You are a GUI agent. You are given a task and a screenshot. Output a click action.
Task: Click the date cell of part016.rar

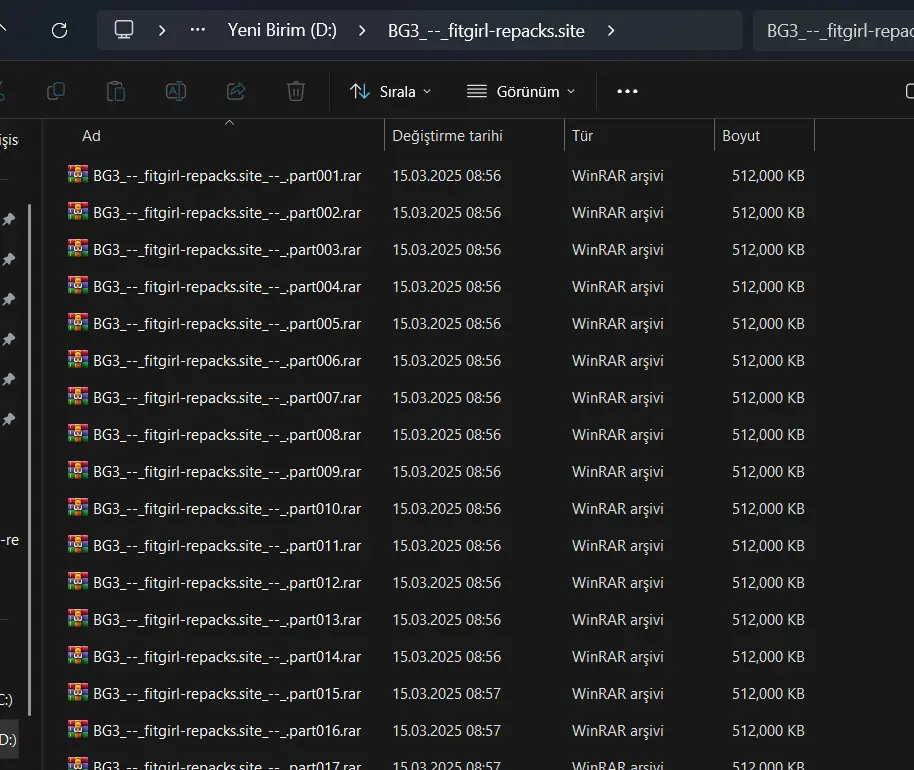[x=447, y=731]
